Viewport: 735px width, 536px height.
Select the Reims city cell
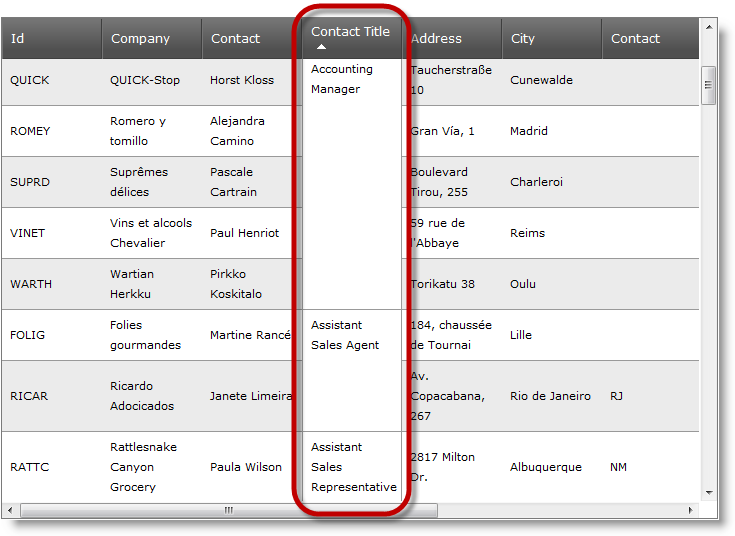552,233
